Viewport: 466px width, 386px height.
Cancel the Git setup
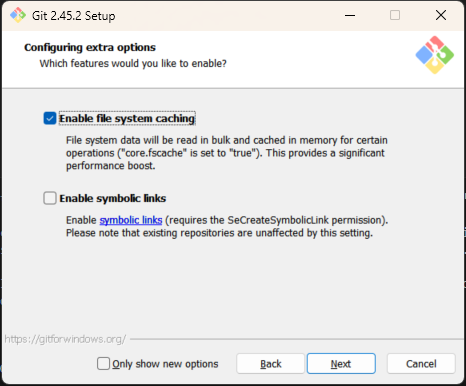click(x=421, y=364)
